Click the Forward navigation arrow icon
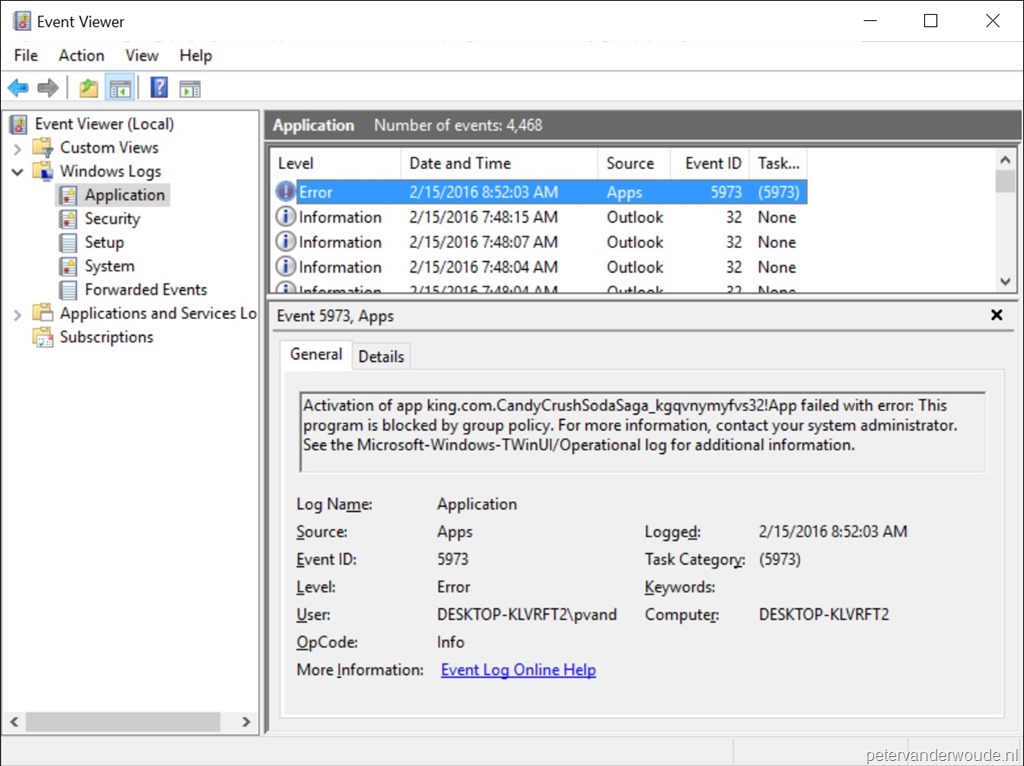1024x766 pixels. (x=47, y=87)
